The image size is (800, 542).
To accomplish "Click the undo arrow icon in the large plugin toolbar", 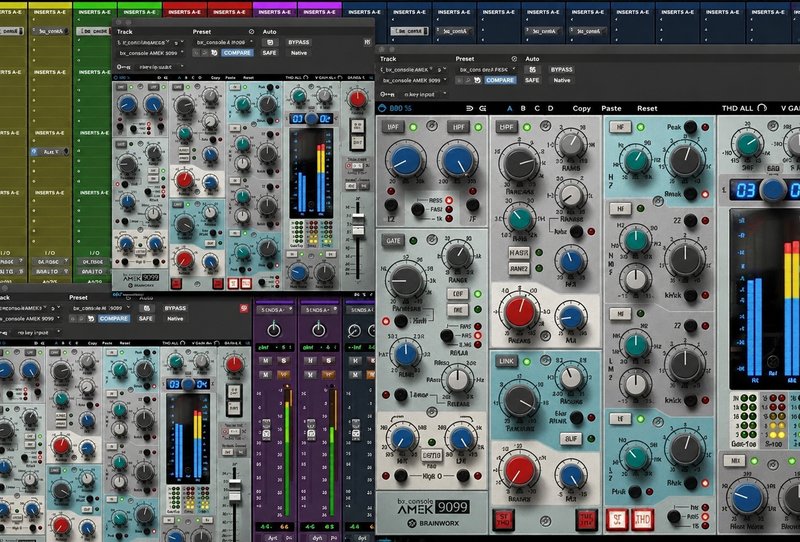I will [469, 108].
